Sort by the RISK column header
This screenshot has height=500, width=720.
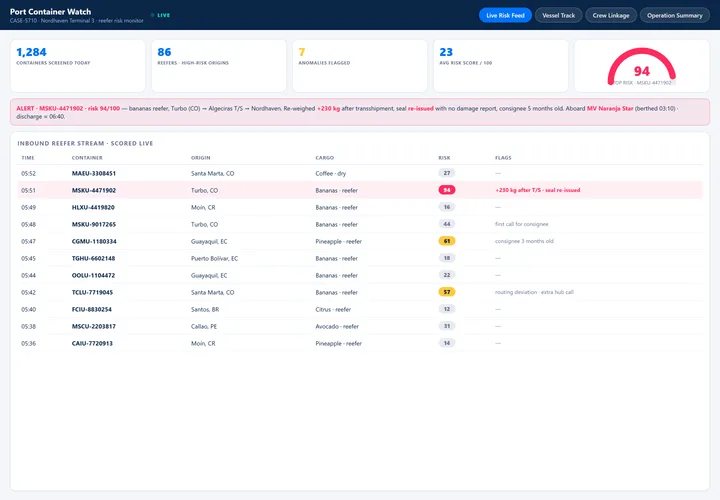(444, 158)
